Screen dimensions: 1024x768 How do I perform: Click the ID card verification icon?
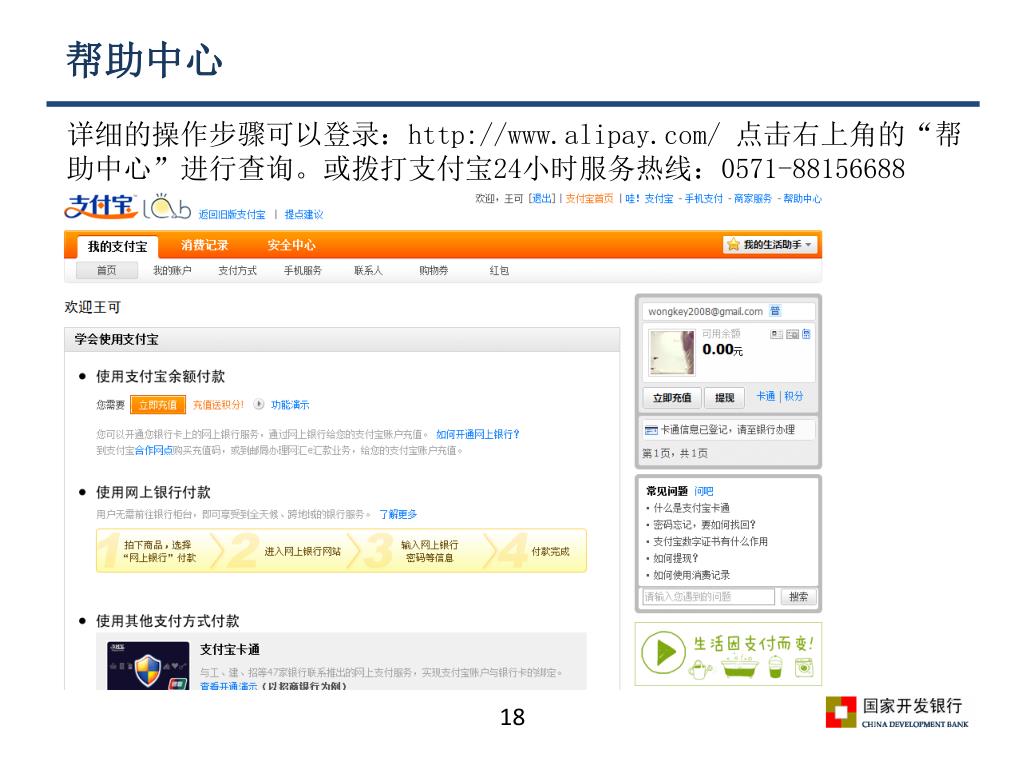pos(776,334)
